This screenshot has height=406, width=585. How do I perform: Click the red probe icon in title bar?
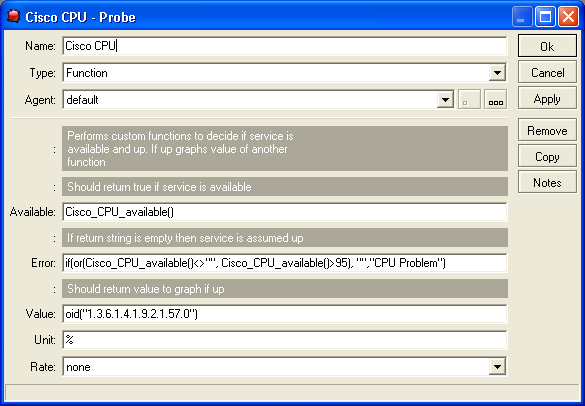[13, 16]
